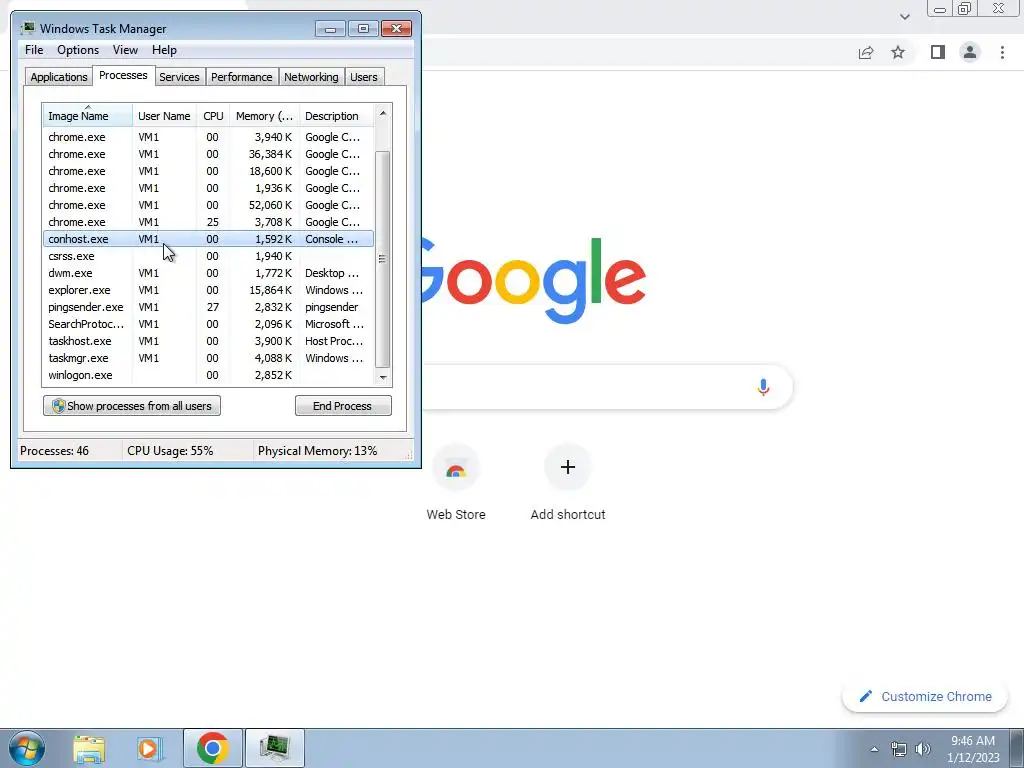Select the winlogon.exe process
Viewport: 1024px width, 768px height.
point(208,375)
